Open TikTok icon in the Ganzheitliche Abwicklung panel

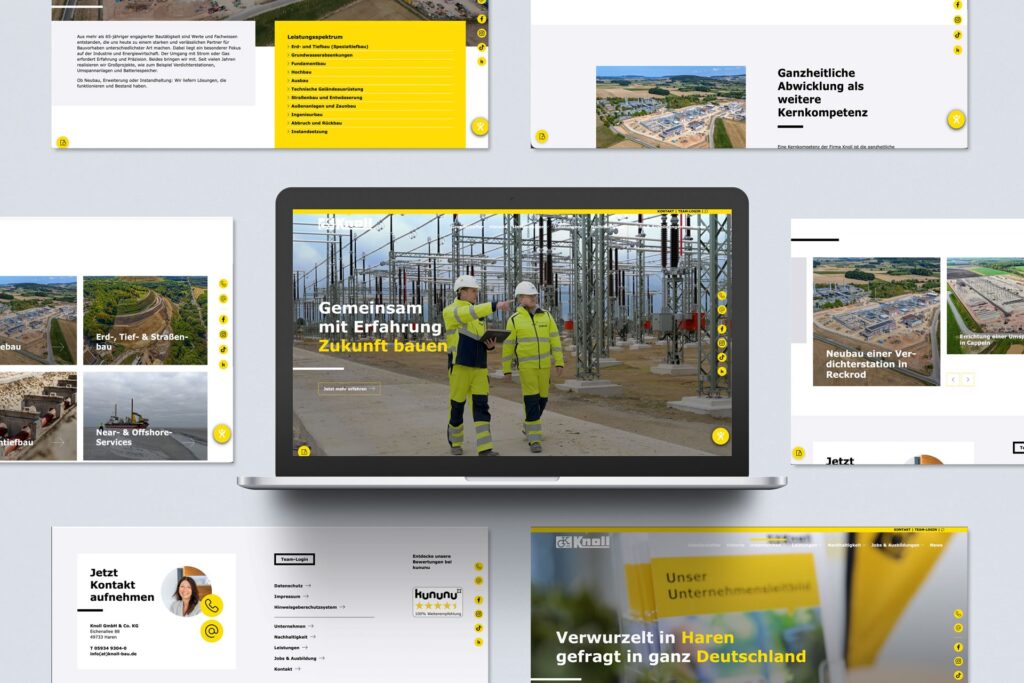click(x=957, y=35)
